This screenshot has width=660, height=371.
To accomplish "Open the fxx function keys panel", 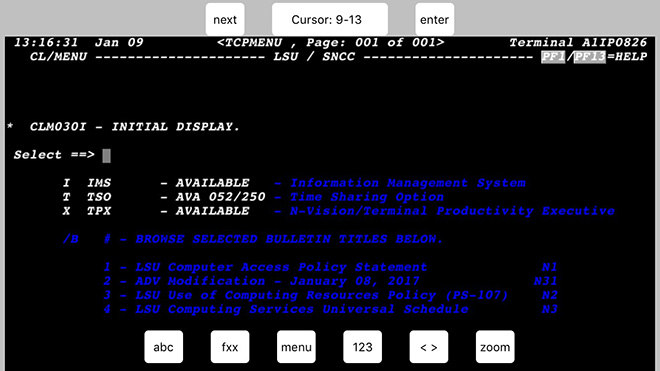I will click(230, 347).
